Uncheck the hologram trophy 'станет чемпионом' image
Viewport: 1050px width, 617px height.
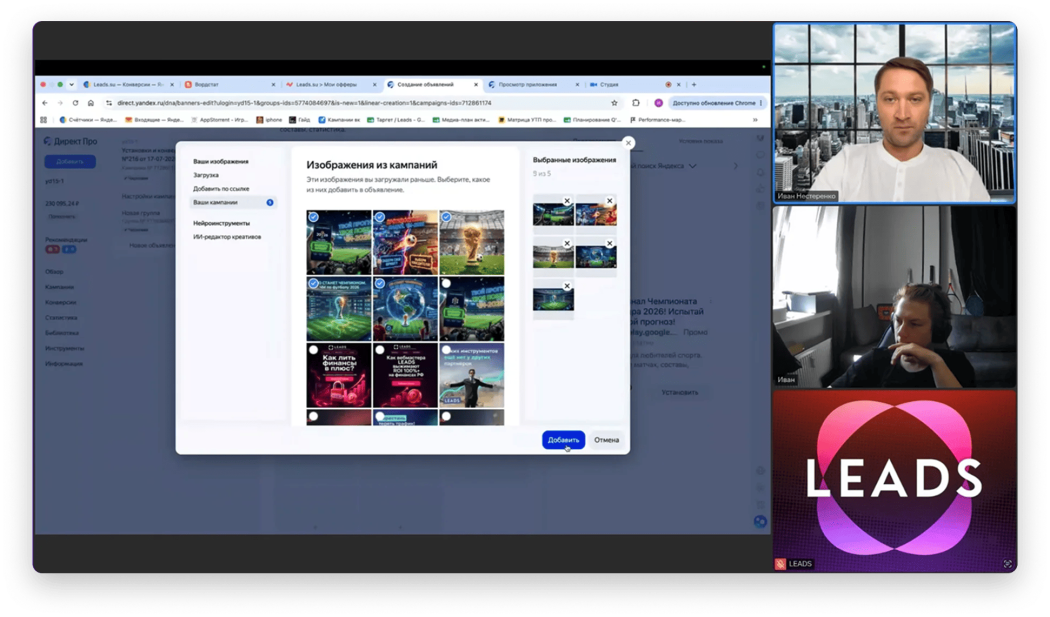pos(313,283)
